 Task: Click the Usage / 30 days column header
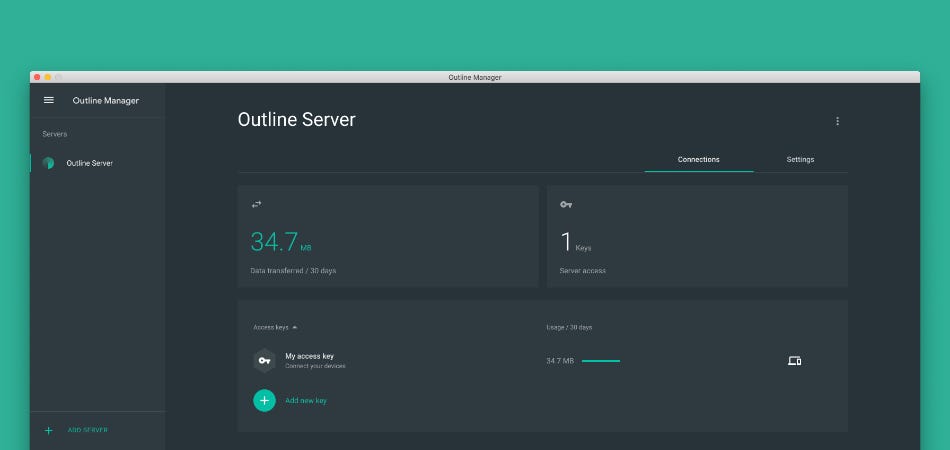(569, 328)
